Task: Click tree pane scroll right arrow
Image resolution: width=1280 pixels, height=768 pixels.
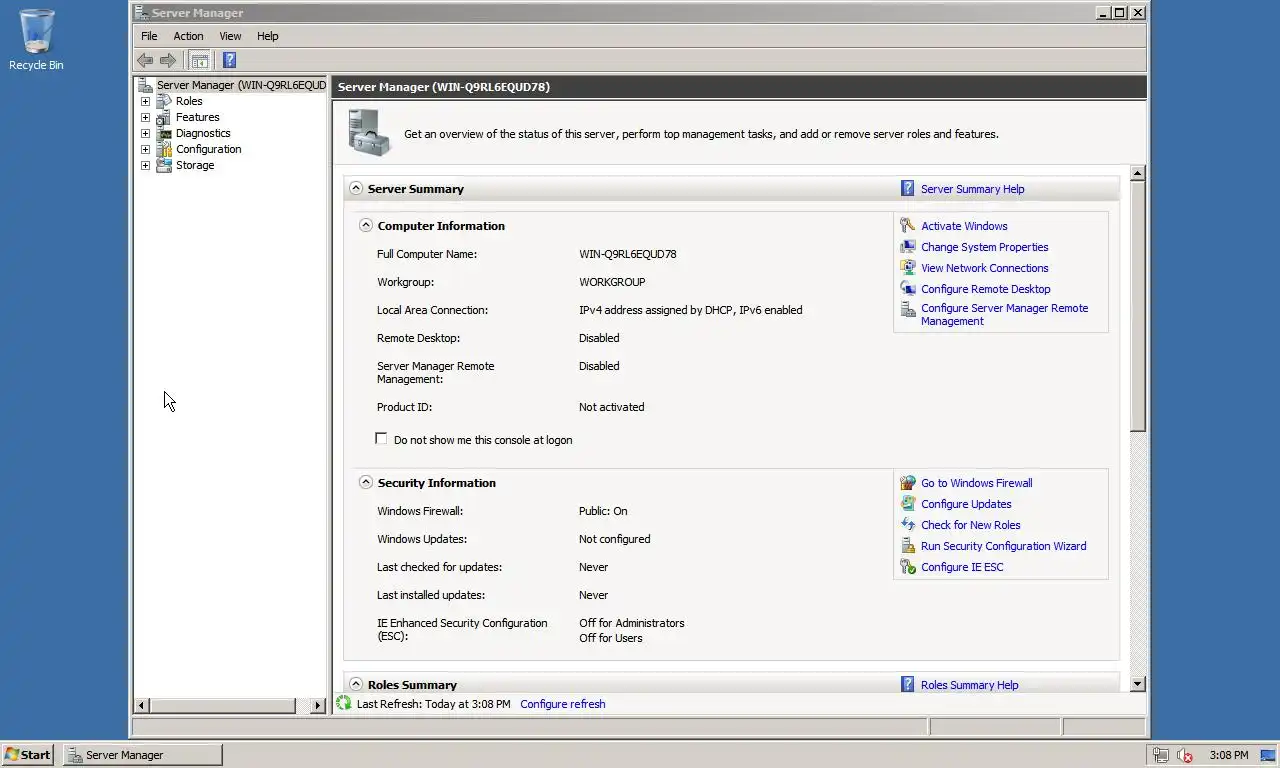Action: click(x=318, y=705)
